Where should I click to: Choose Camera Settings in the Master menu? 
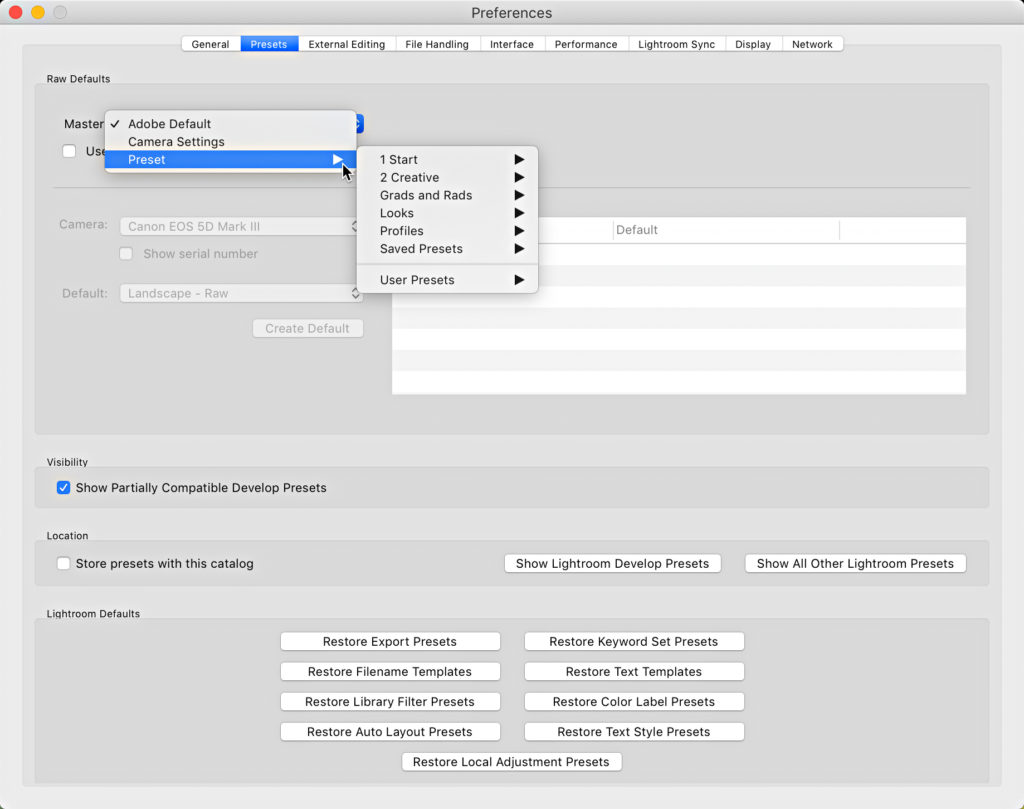pyautogui.click(x=231, y=142)
